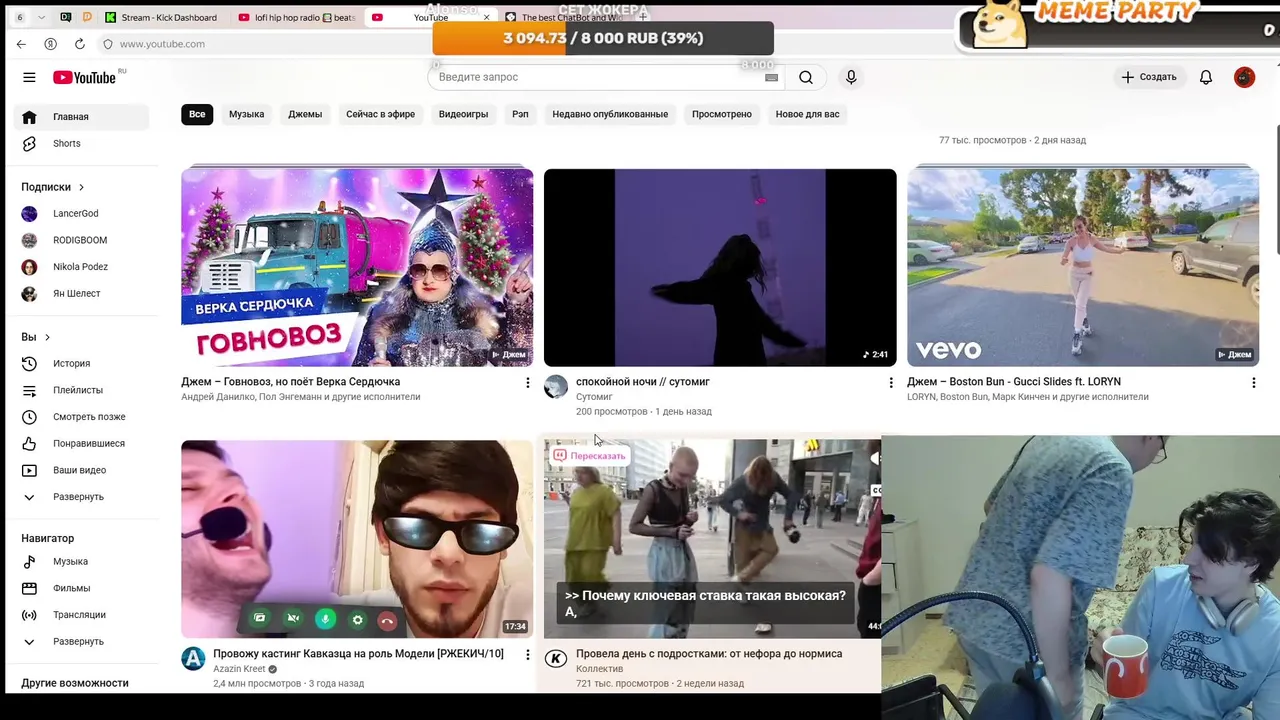
Task: Click the search magnifier button
Action: coord(806,77)
